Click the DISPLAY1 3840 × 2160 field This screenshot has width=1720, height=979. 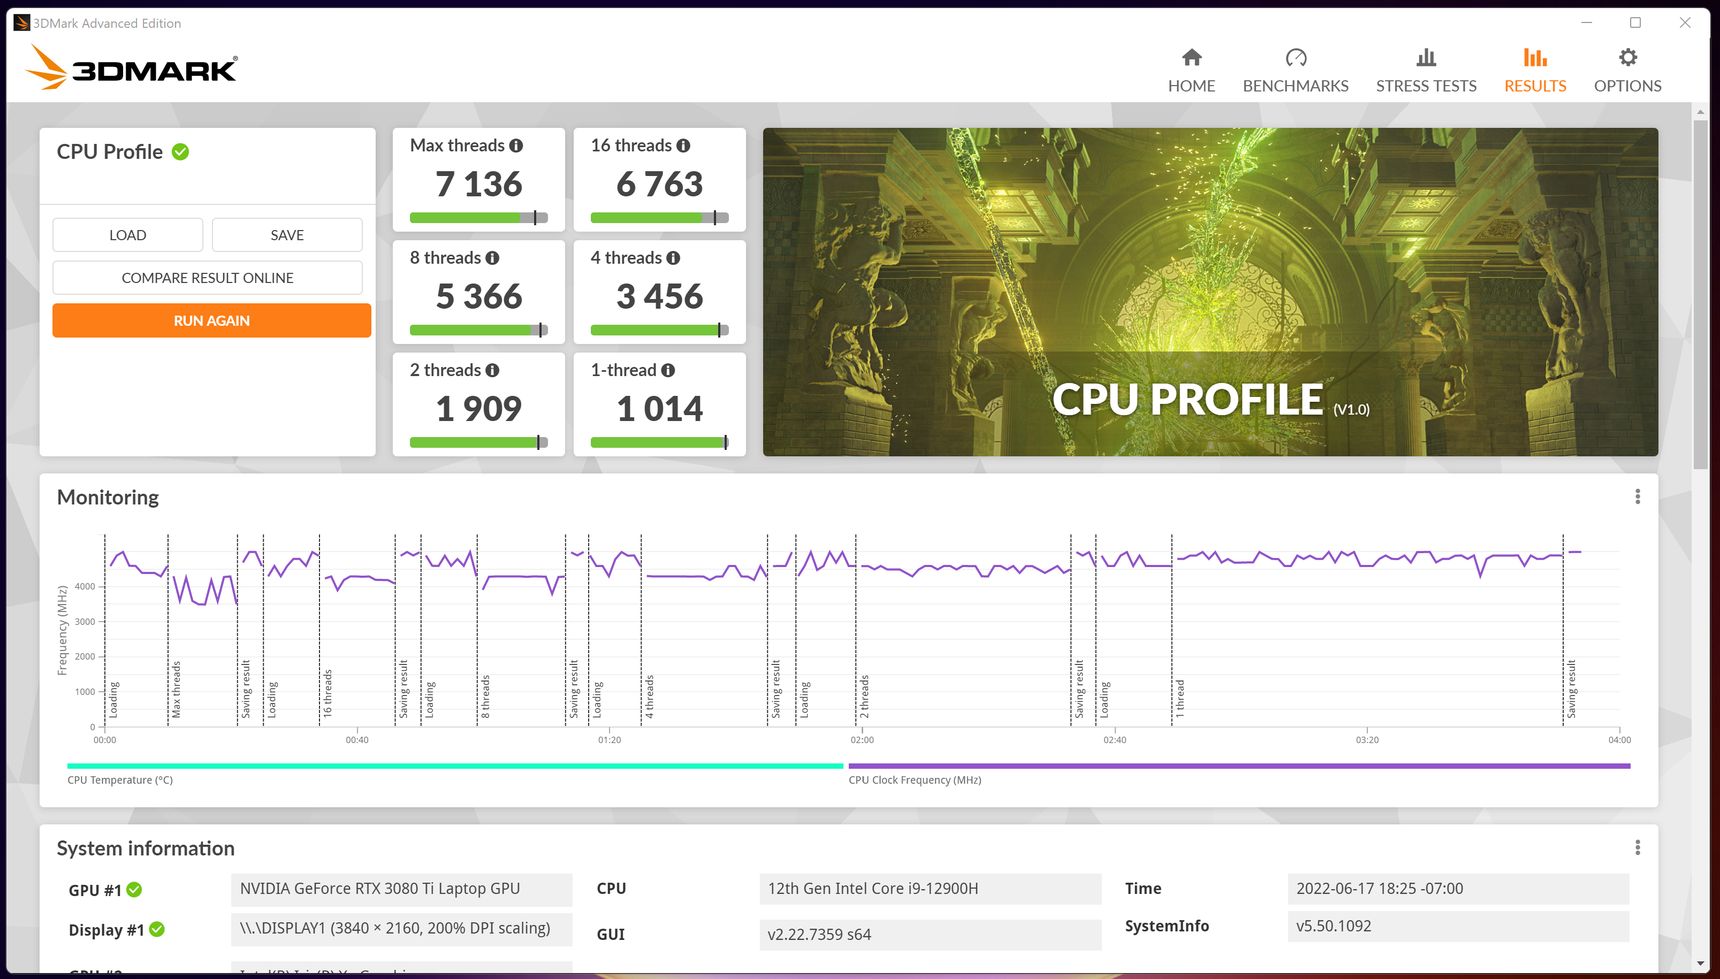pyautogui.click(x=402, y=929)
